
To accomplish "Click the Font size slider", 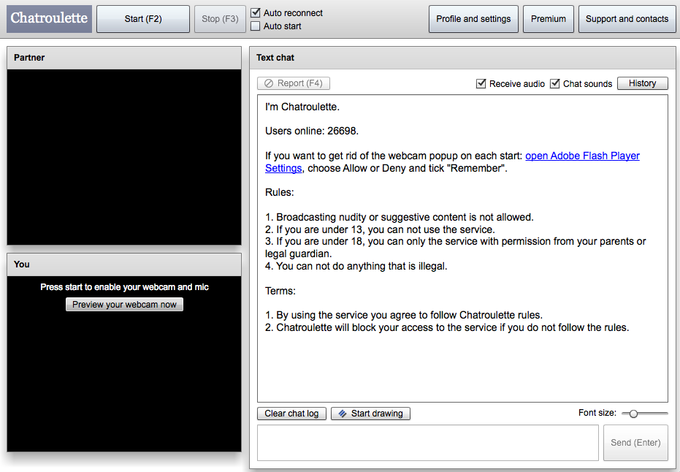I will pyautogui.click(x=645, y=413).
